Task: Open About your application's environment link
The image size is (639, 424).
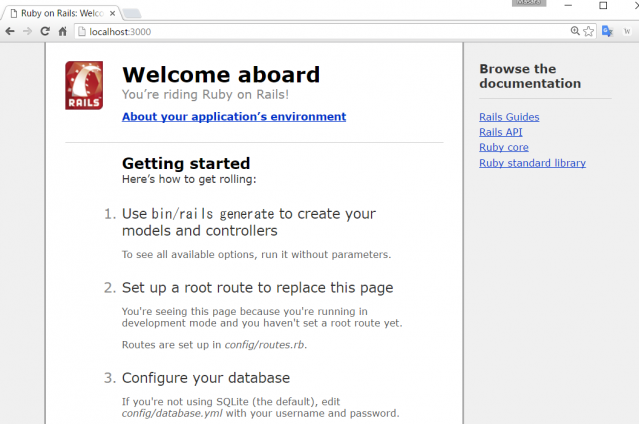Action: (x=234, y=117)
